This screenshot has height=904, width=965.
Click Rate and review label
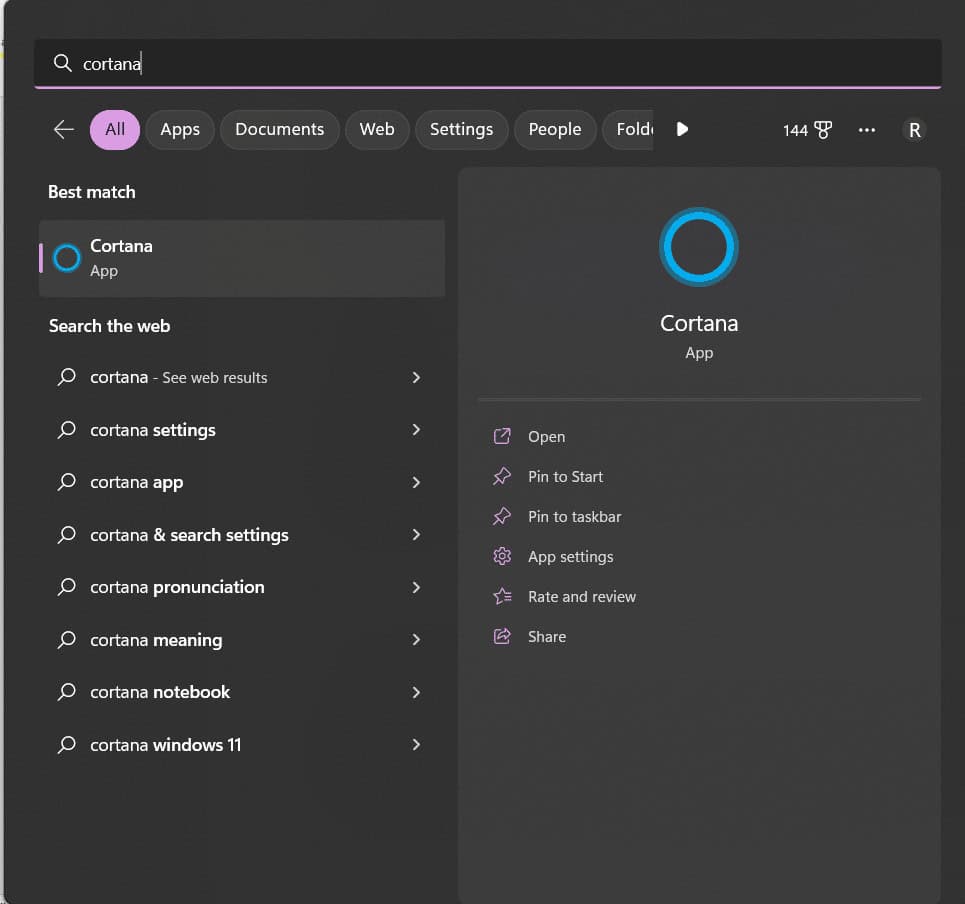tap(582, 596)
